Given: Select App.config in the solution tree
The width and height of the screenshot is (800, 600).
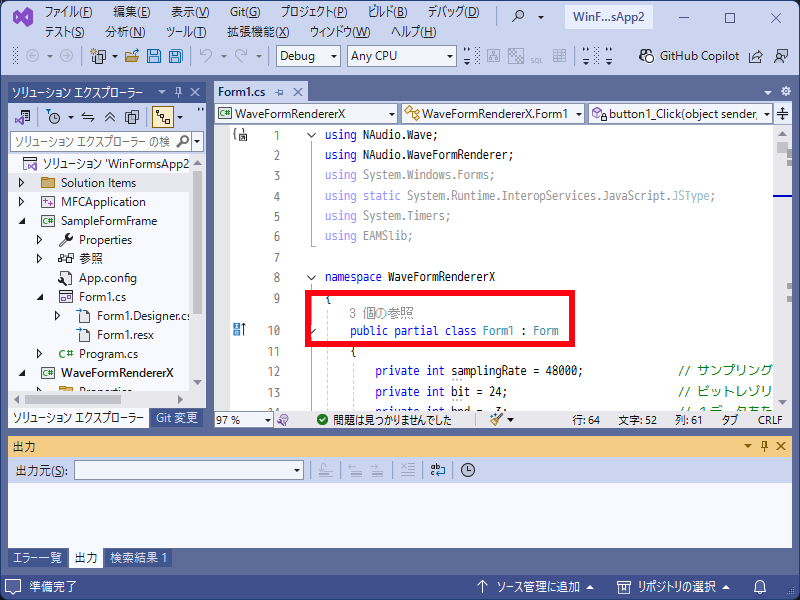Looking at the screenshot, I should (108, 278).
